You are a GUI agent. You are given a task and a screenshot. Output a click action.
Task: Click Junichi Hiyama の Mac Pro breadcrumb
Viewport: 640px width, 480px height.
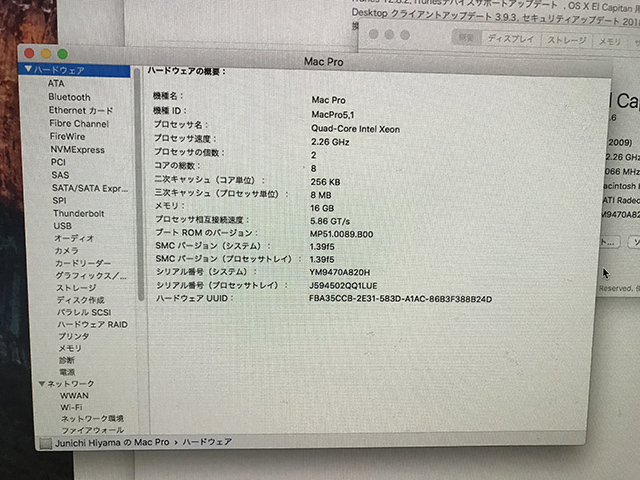tap(112, 443)
